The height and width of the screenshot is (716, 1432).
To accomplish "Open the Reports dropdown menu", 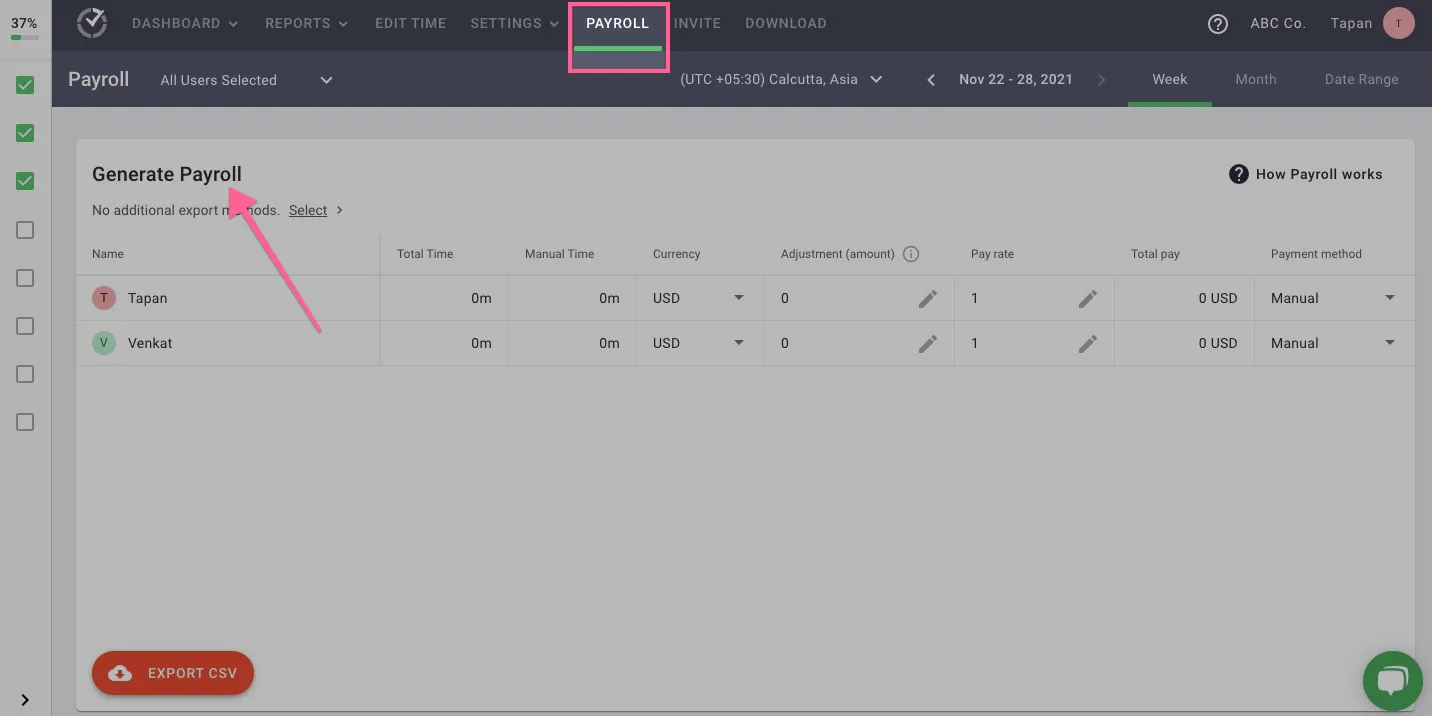I will (x=307, y=23).
